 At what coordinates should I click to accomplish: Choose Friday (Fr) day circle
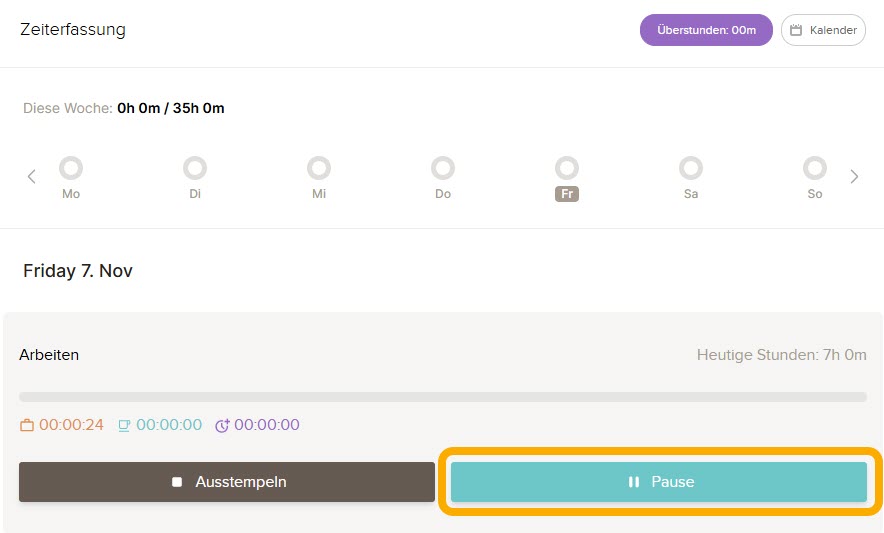(x=567, y=168)
